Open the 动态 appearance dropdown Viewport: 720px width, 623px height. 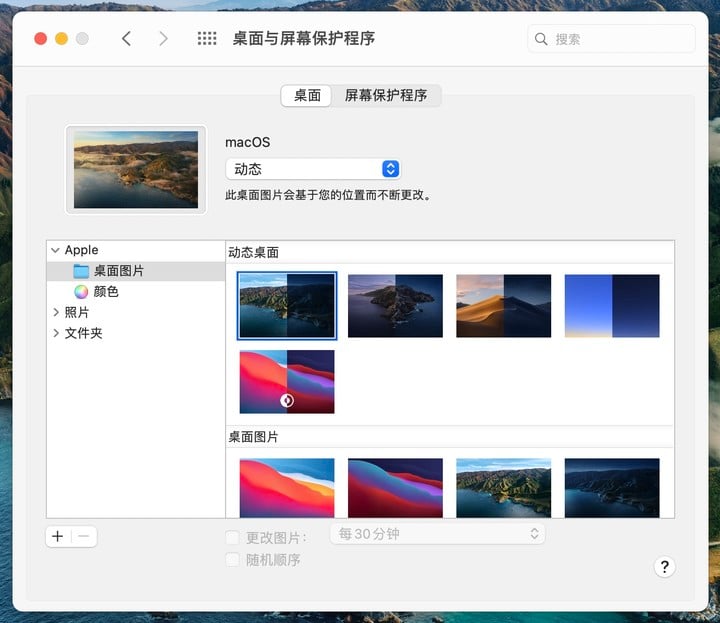click(x=313, y=169)
